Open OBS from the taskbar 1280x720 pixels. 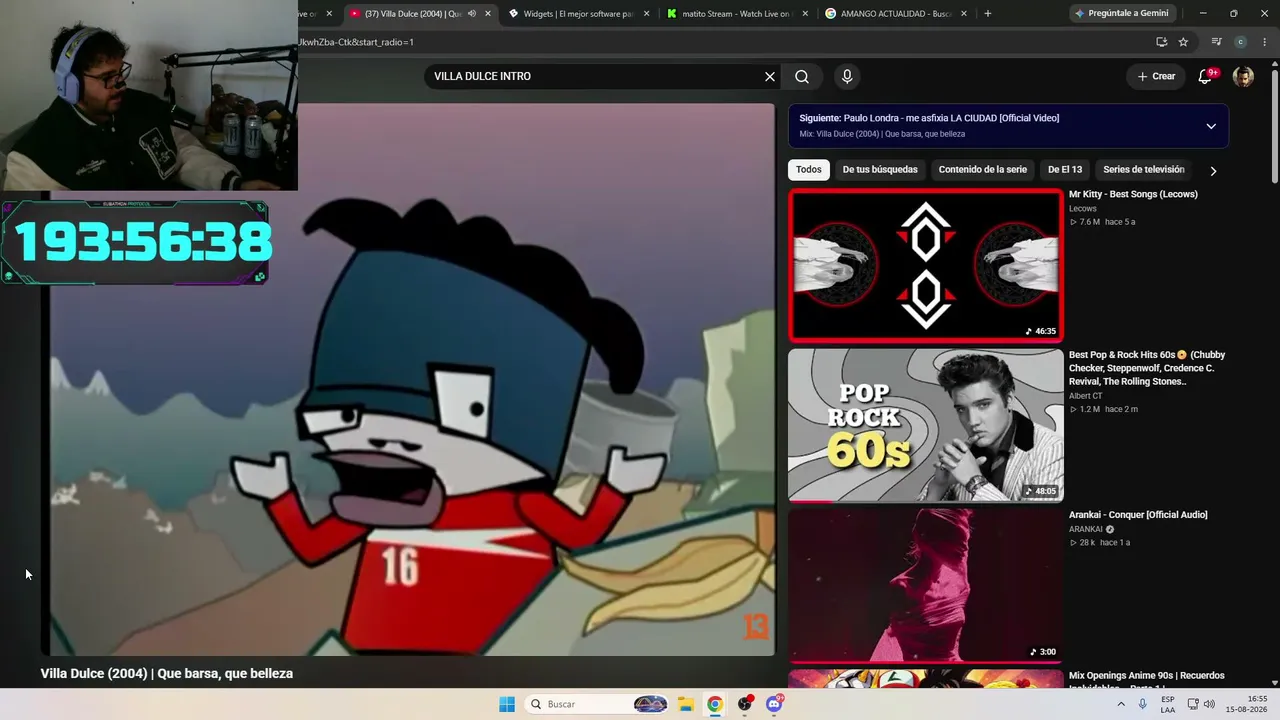pos(745,704)
